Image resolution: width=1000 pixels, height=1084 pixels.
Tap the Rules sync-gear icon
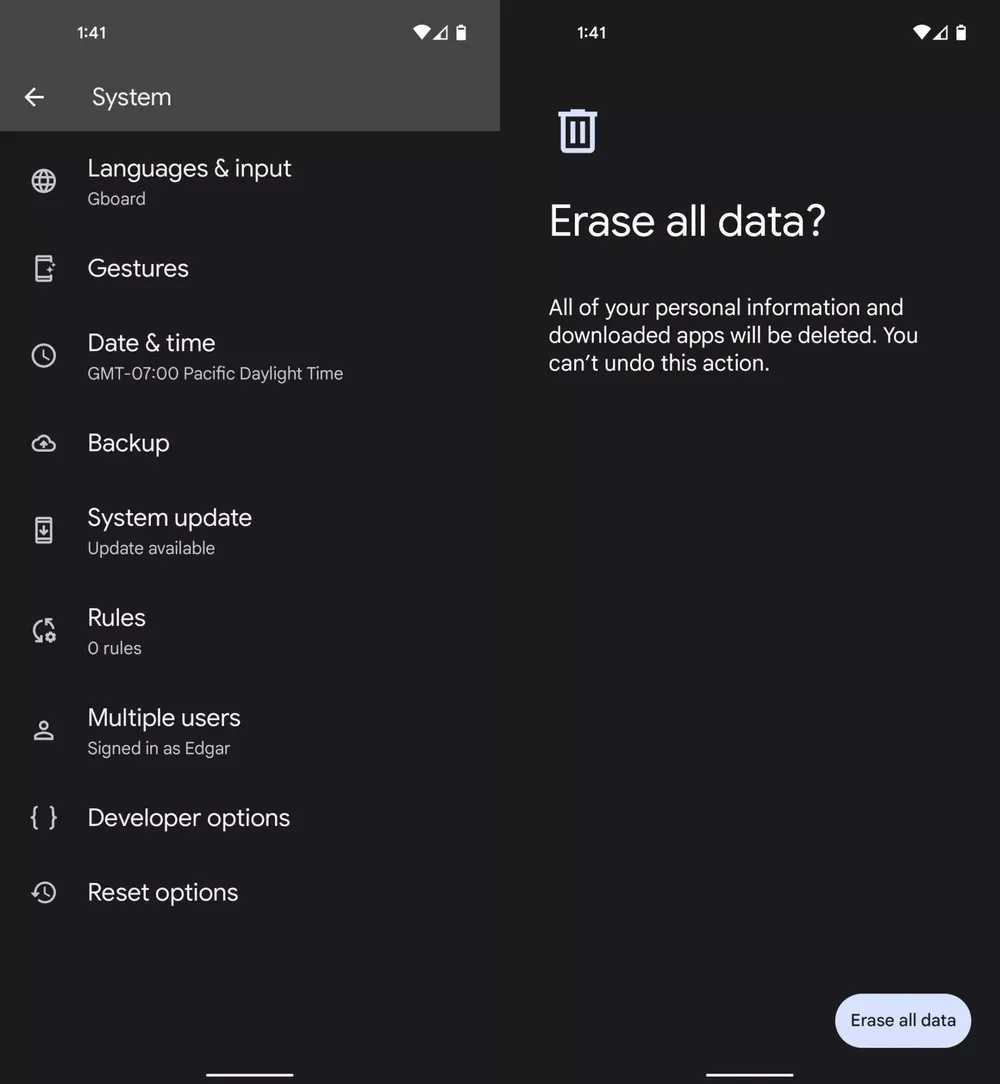pyautogui.click(x=44, y=630)
